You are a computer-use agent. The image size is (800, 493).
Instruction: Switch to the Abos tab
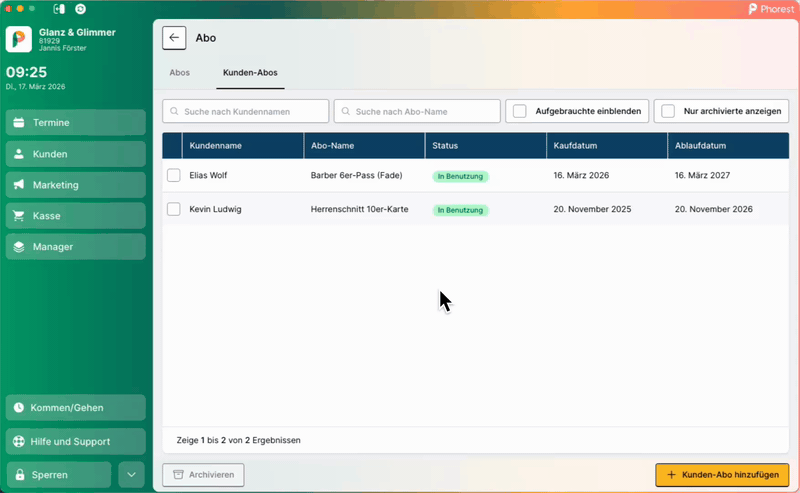point(180,73)
